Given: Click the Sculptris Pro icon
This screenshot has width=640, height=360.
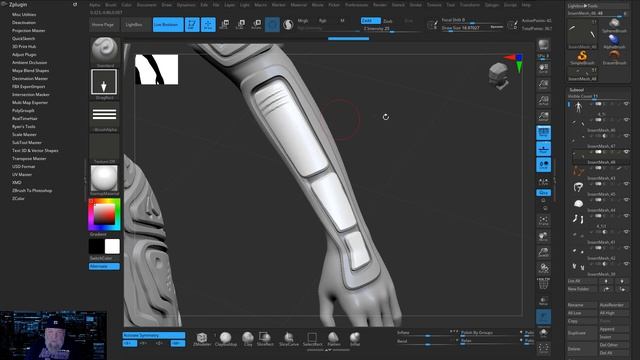Looking at the screenshot, I should [288, 24].
